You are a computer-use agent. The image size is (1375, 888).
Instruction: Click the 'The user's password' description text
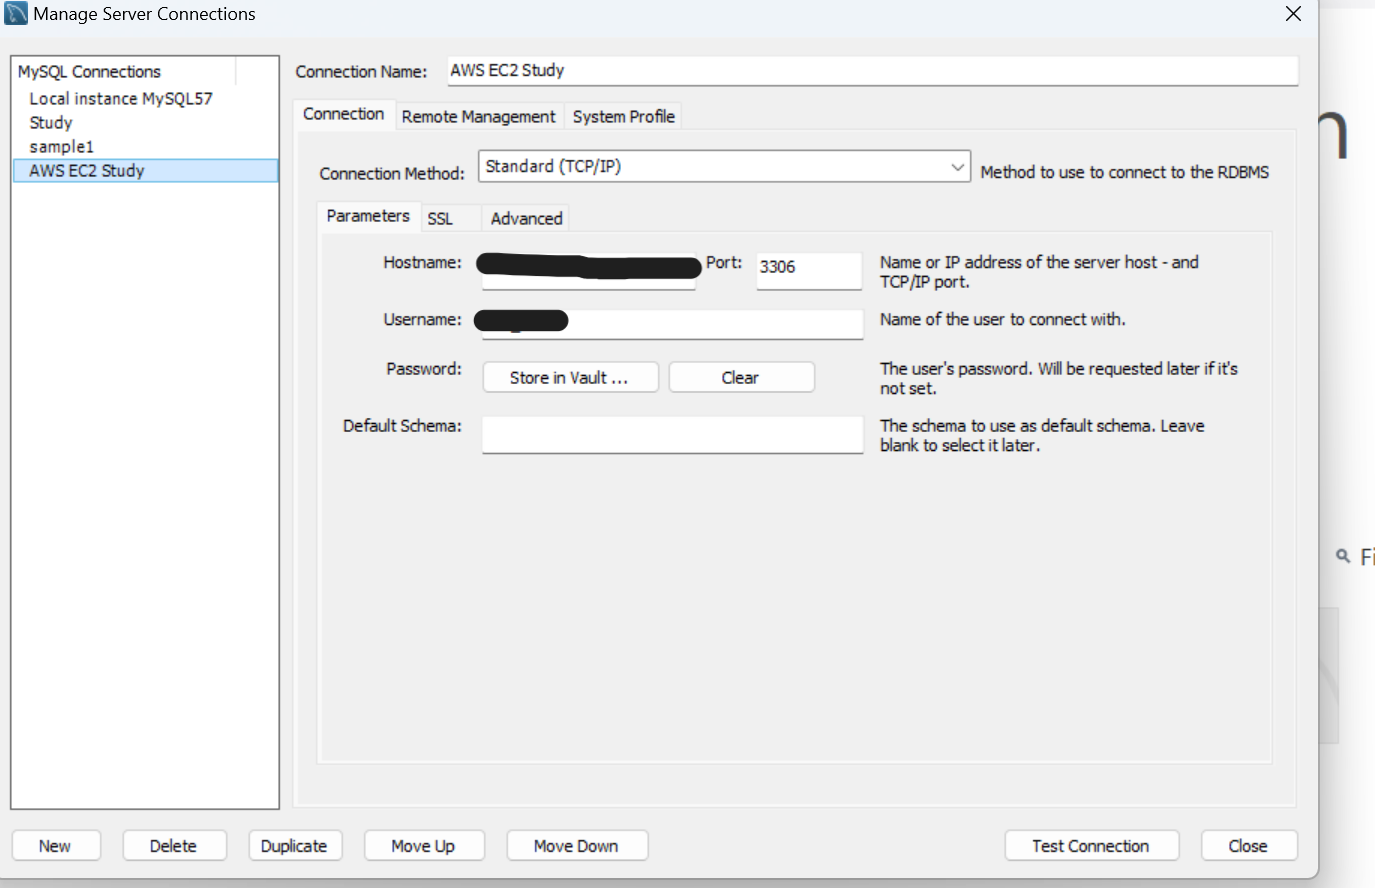(1058, 379)
